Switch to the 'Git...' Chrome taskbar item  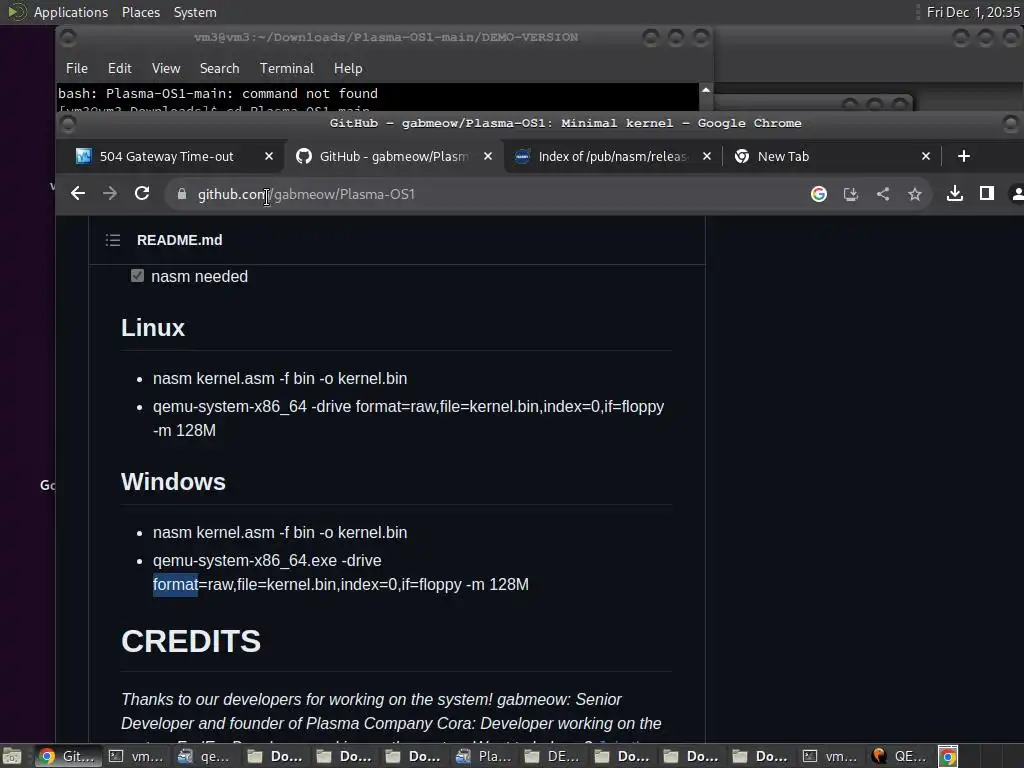point(67,756)
